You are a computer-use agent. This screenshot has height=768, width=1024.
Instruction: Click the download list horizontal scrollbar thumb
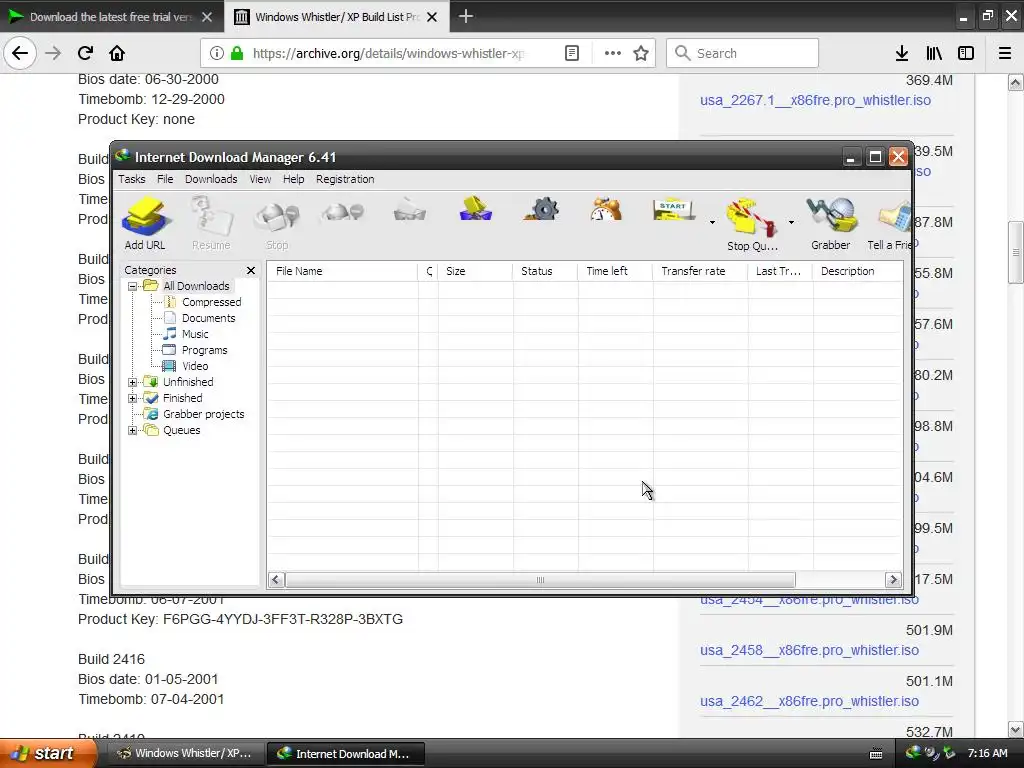[540, 580]
